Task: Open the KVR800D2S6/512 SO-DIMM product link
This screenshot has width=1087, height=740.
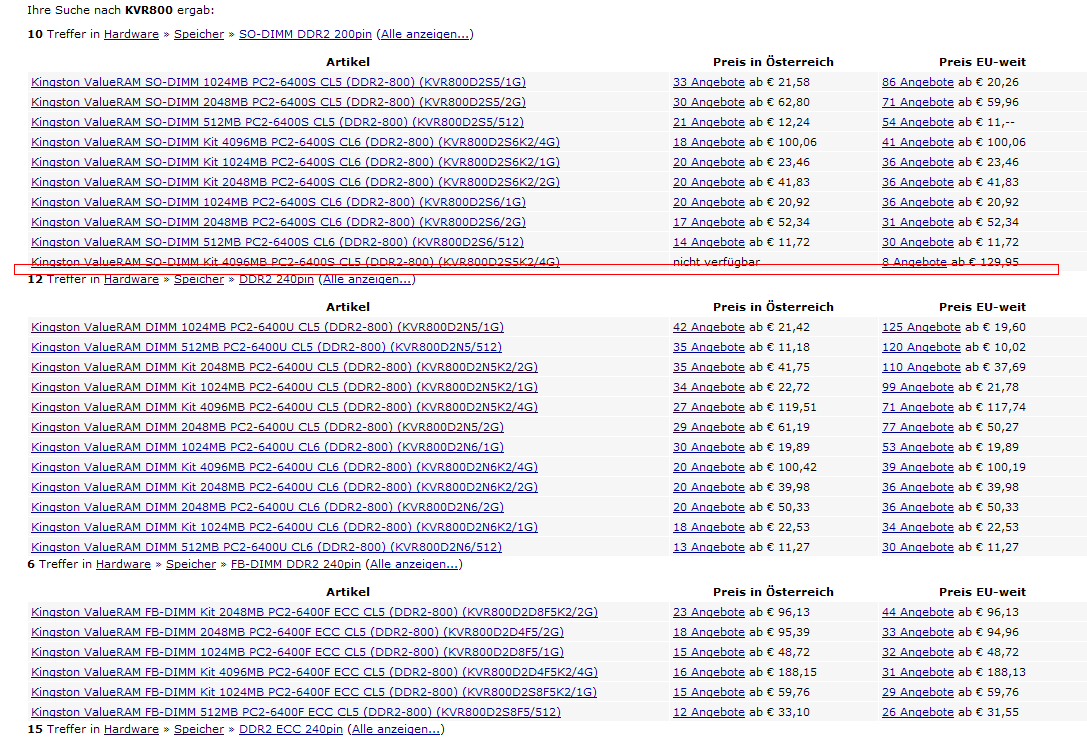Action: click(x=277, y=243)
